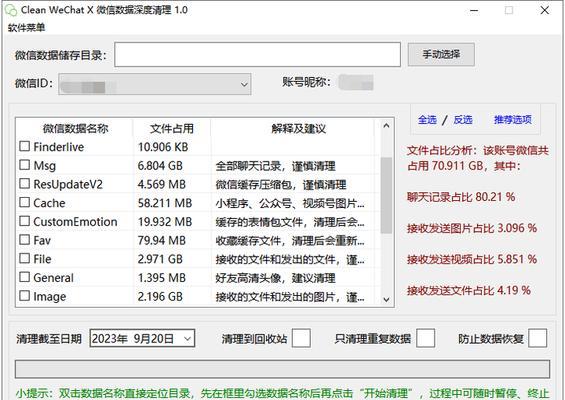Select the 79.94 MB size cell
Viewport: 565px width, 400px height.
(161, 240)
